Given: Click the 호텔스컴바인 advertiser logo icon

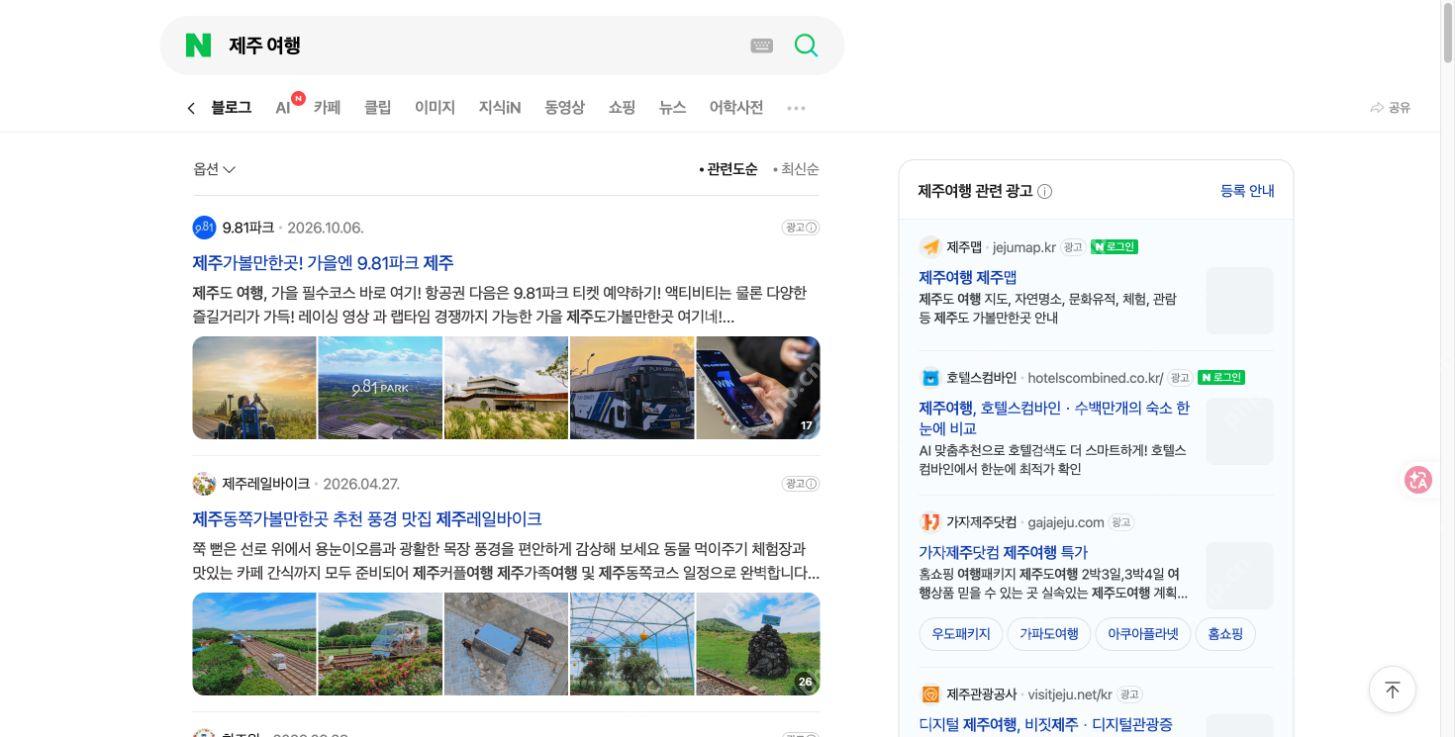Looking at the screenshot, I should pyautogui.click(x=930, y=378).
